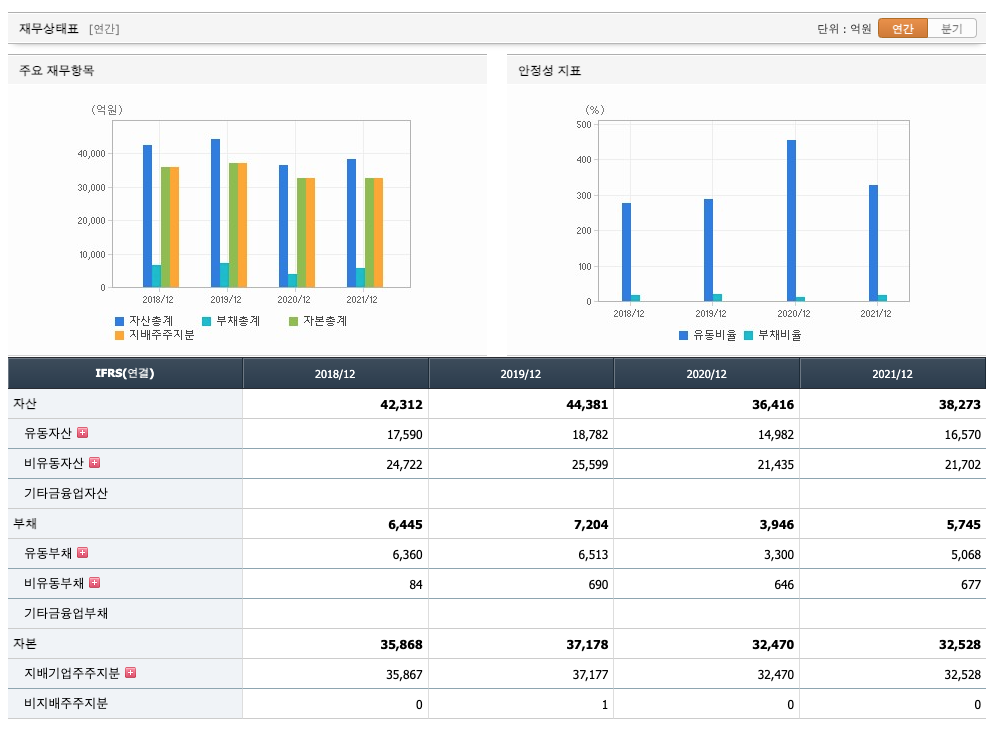The image size is (993, 734).
Task: Select the 2020/12 table column header
Action: tap(707, 374)
